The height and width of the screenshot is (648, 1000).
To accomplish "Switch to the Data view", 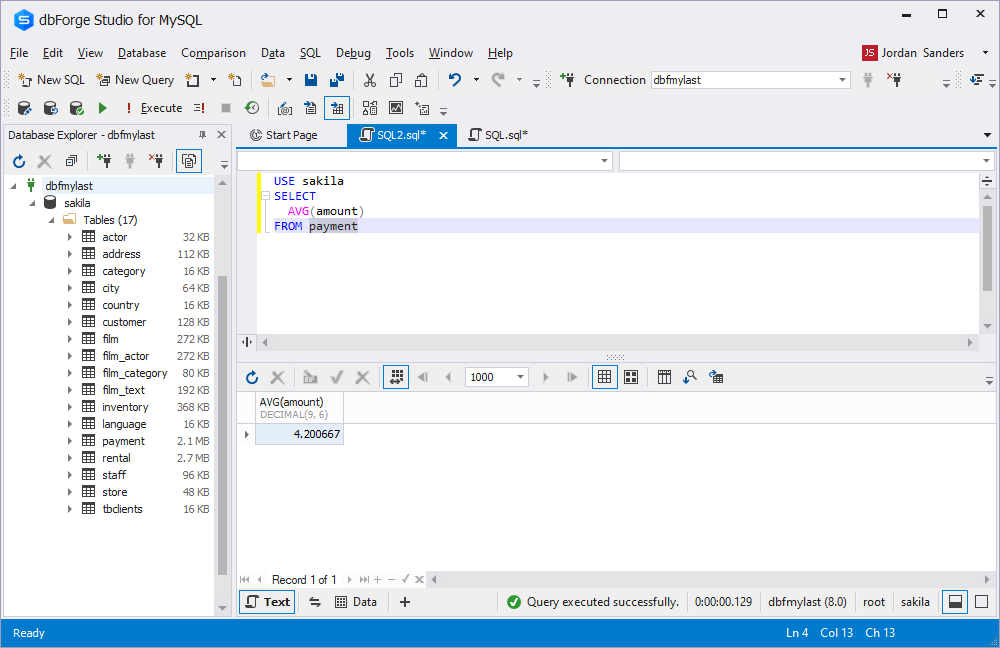I will pos(356,601).
